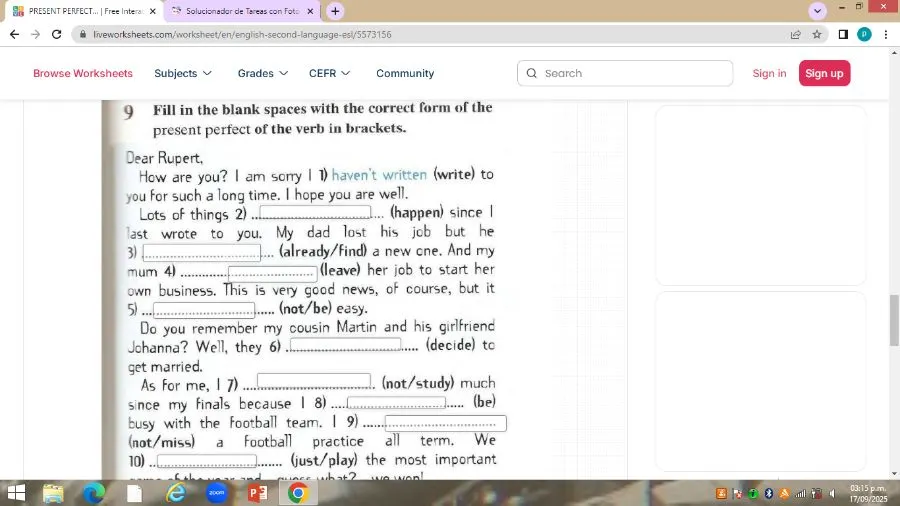Open tab search dropdown arrow
This screenshot has height=506, width=900.
[817, 11]
